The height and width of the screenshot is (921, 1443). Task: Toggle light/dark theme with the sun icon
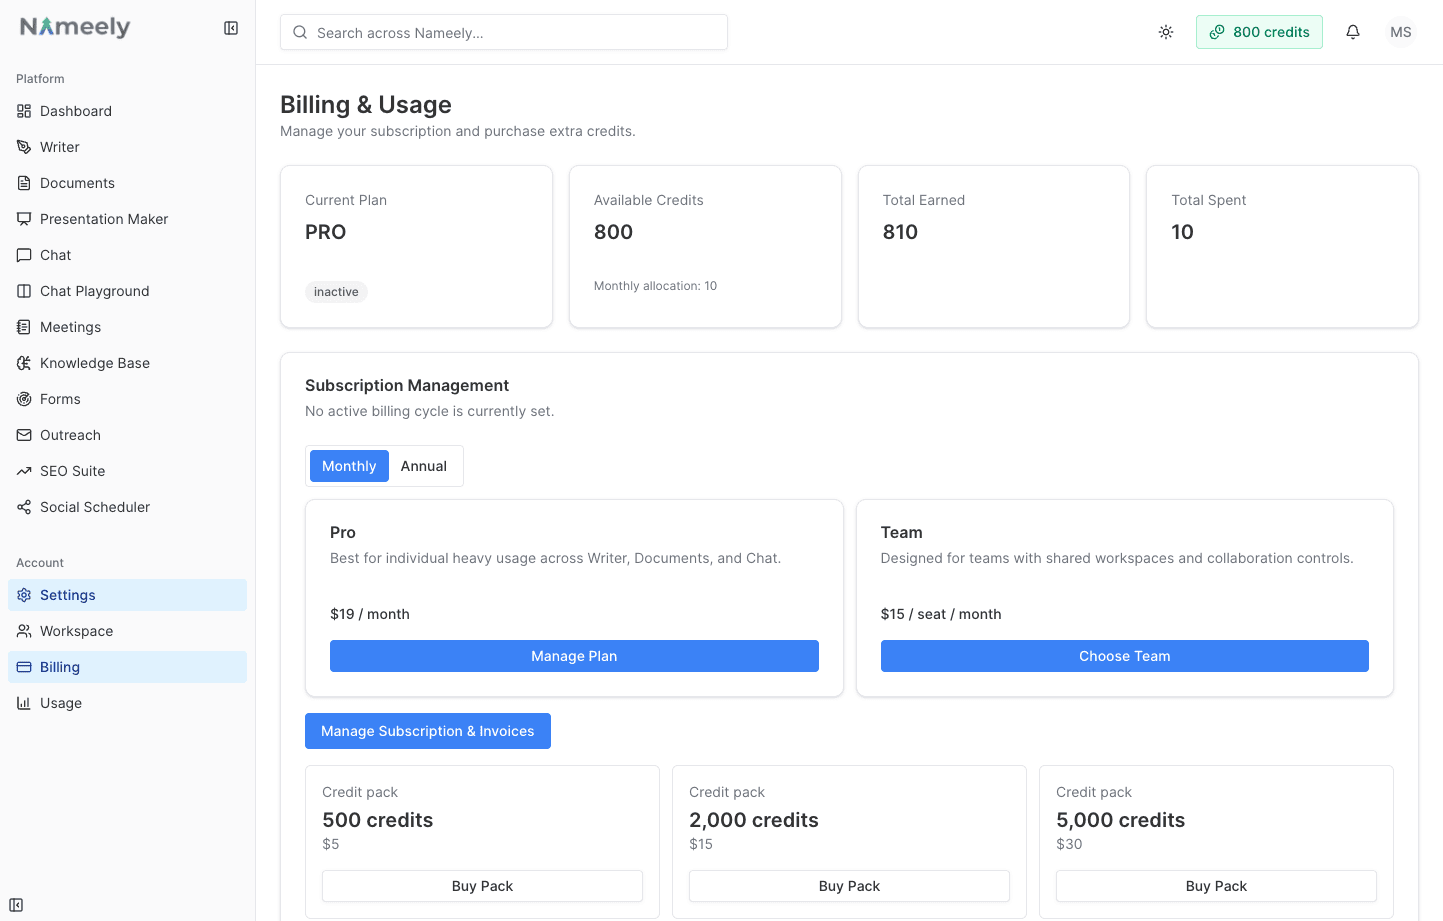(x=1166, y=32)
